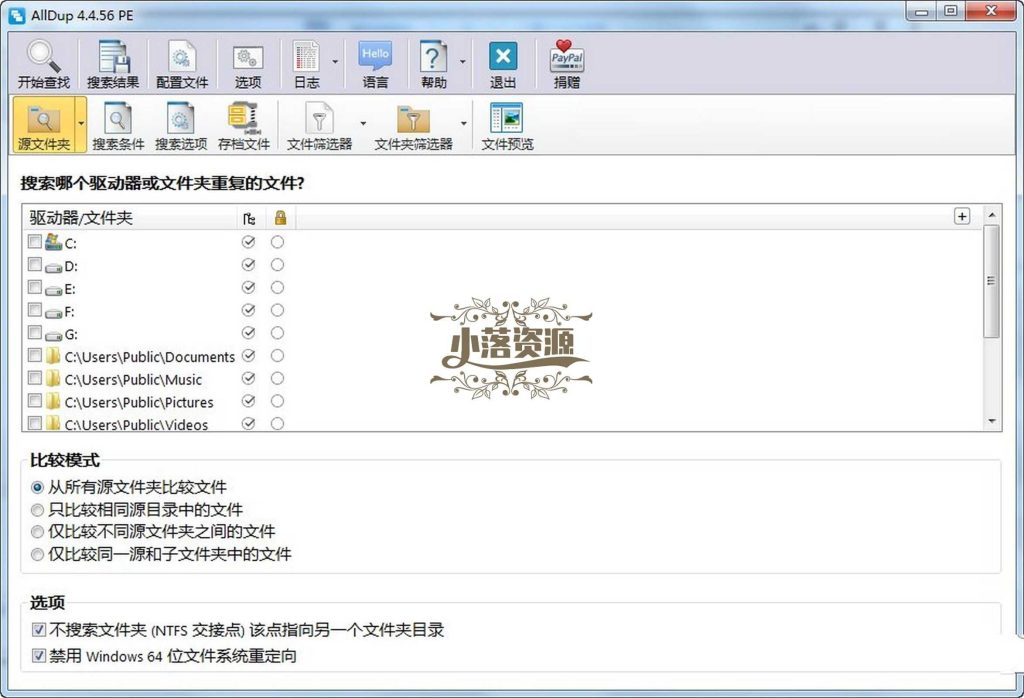Toggle subfolder checkmark for G: drive

(248, 332)
